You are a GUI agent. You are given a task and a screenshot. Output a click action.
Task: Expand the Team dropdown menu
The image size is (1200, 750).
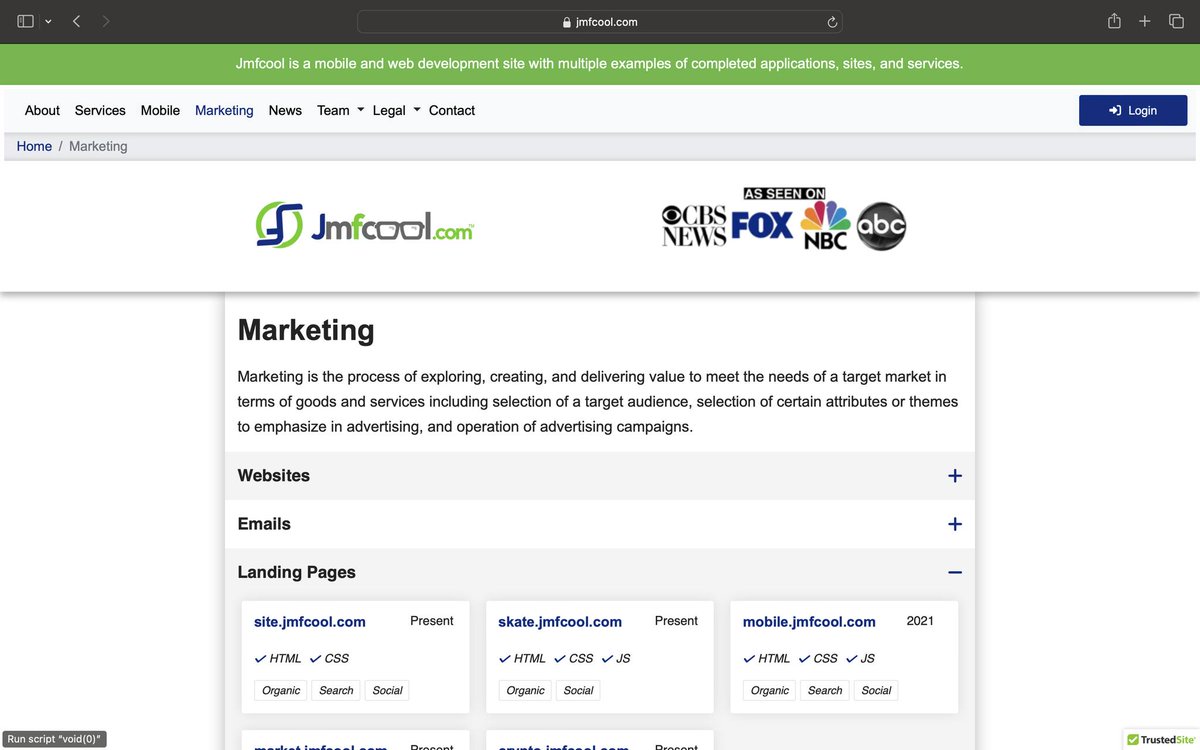(x=341, y=110)
